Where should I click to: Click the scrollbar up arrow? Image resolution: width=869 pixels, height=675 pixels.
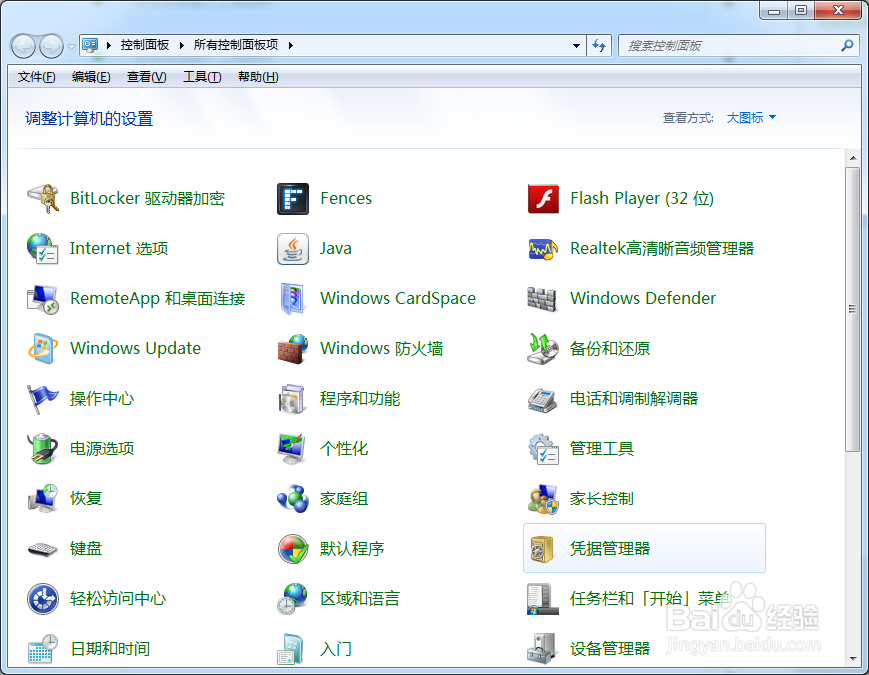point(852,158)
